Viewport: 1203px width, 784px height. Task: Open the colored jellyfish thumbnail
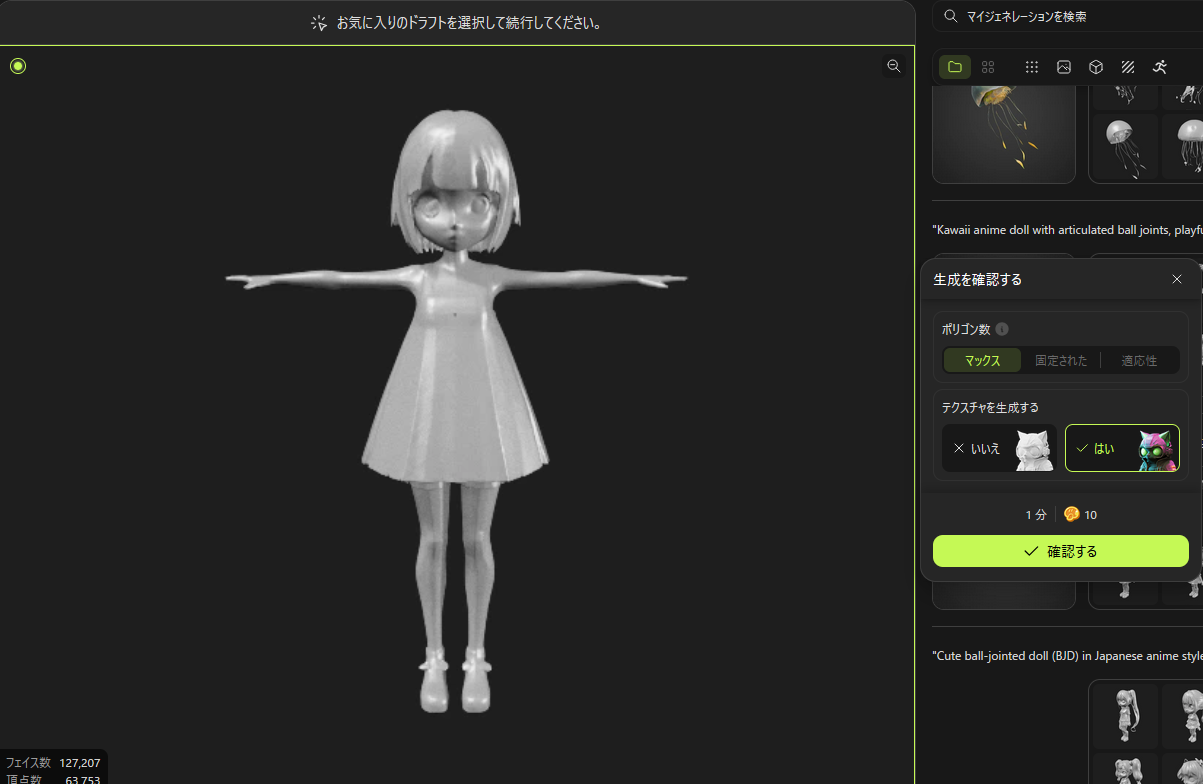tap(1003, 134)
